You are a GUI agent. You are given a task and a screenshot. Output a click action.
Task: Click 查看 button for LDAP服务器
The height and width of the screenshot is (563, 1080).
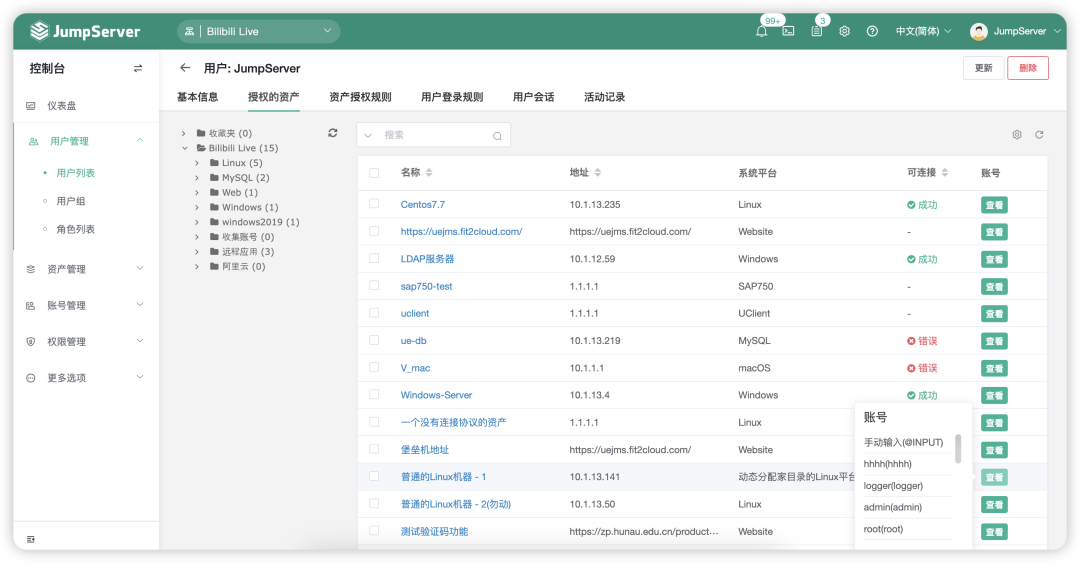pos(994,260)
